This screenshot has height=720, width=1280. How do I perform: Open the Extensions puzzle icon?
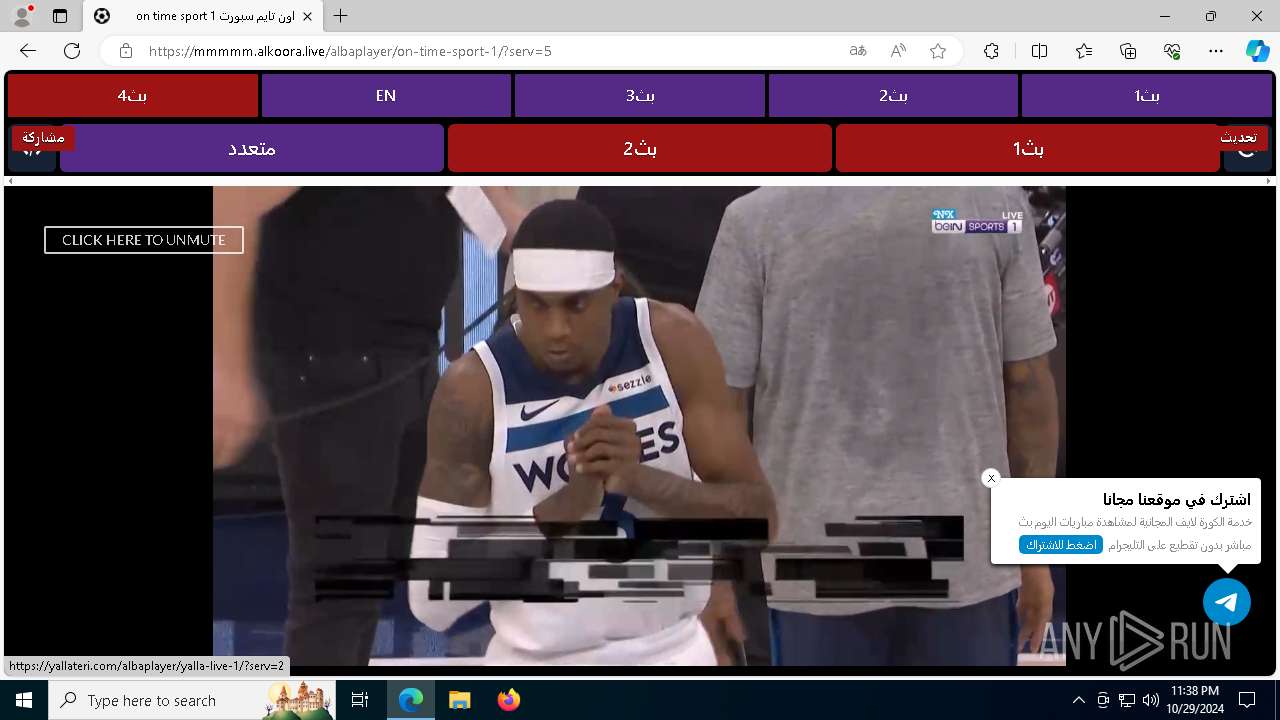(991, 51)
